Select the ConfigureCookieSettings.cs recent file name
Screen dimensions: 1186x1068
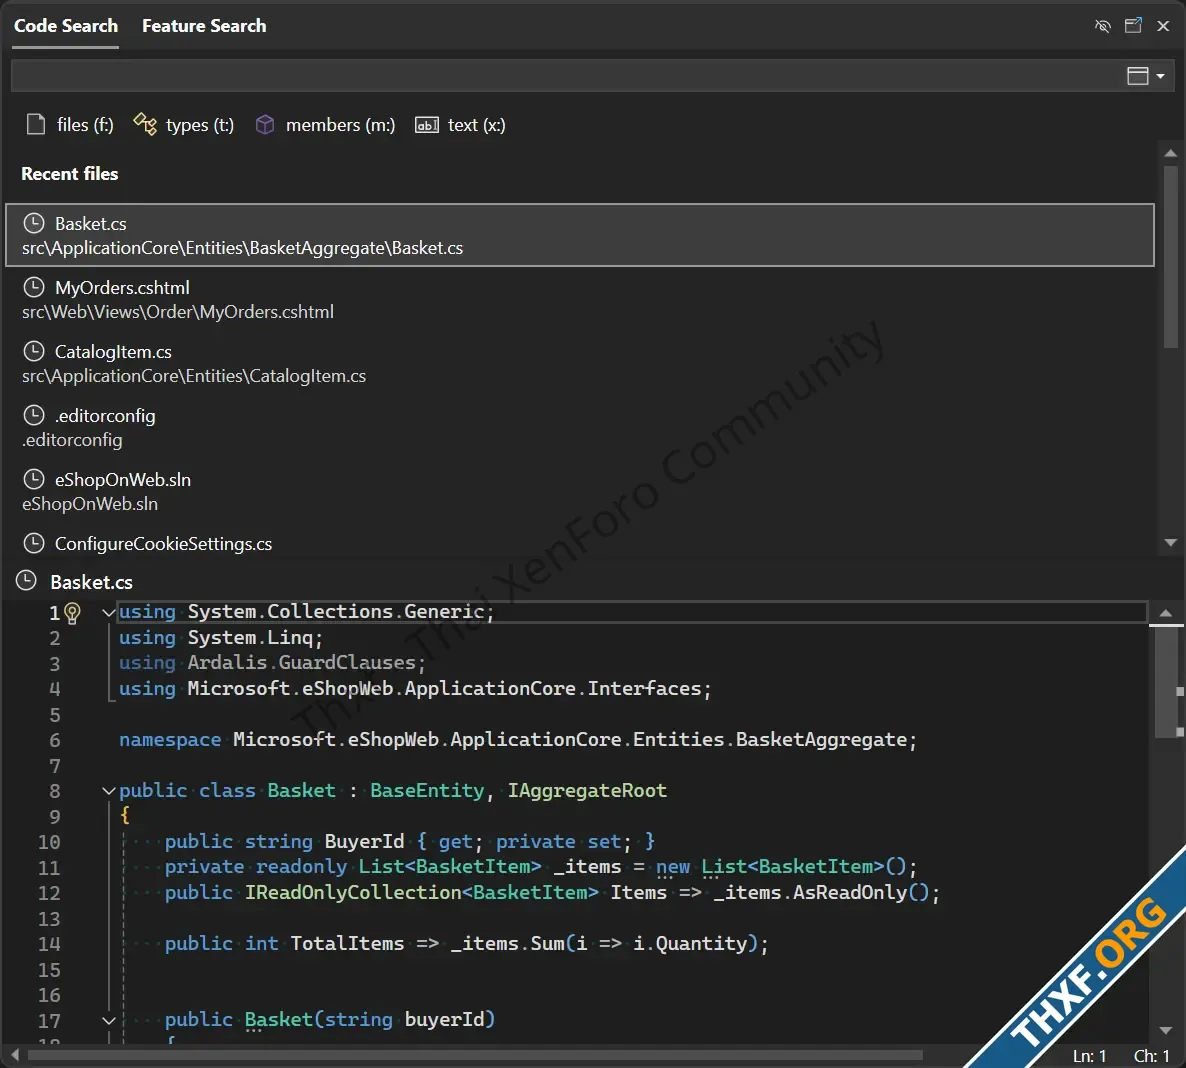(x=163, y=544)
